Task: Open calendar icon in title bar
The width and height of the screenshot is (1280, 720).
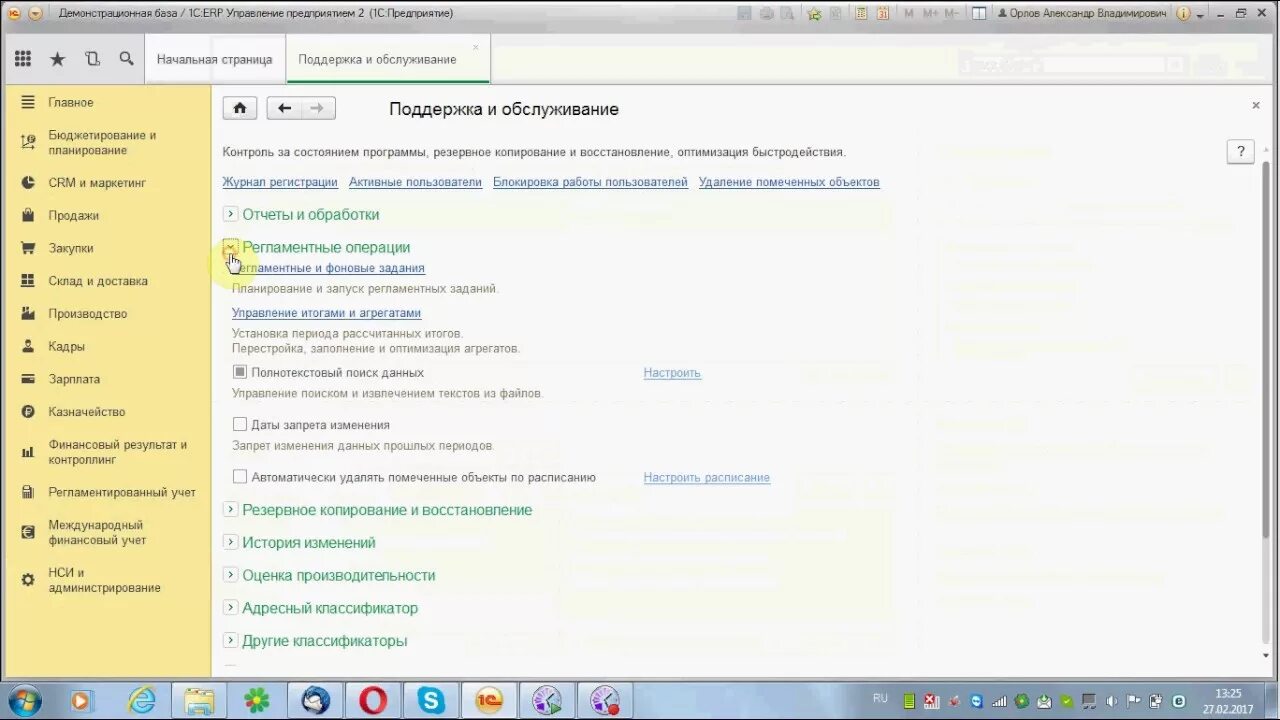Action: click(882, 13)
